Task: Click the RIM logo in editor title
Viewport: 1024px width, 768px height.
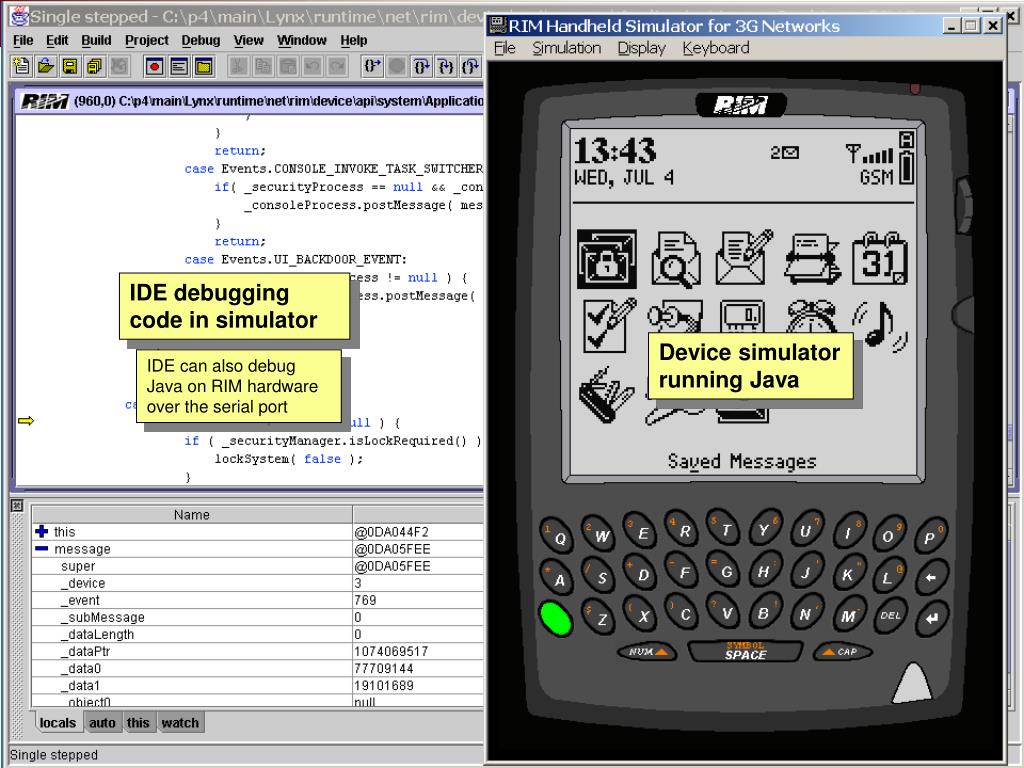Action: (44, 101)
